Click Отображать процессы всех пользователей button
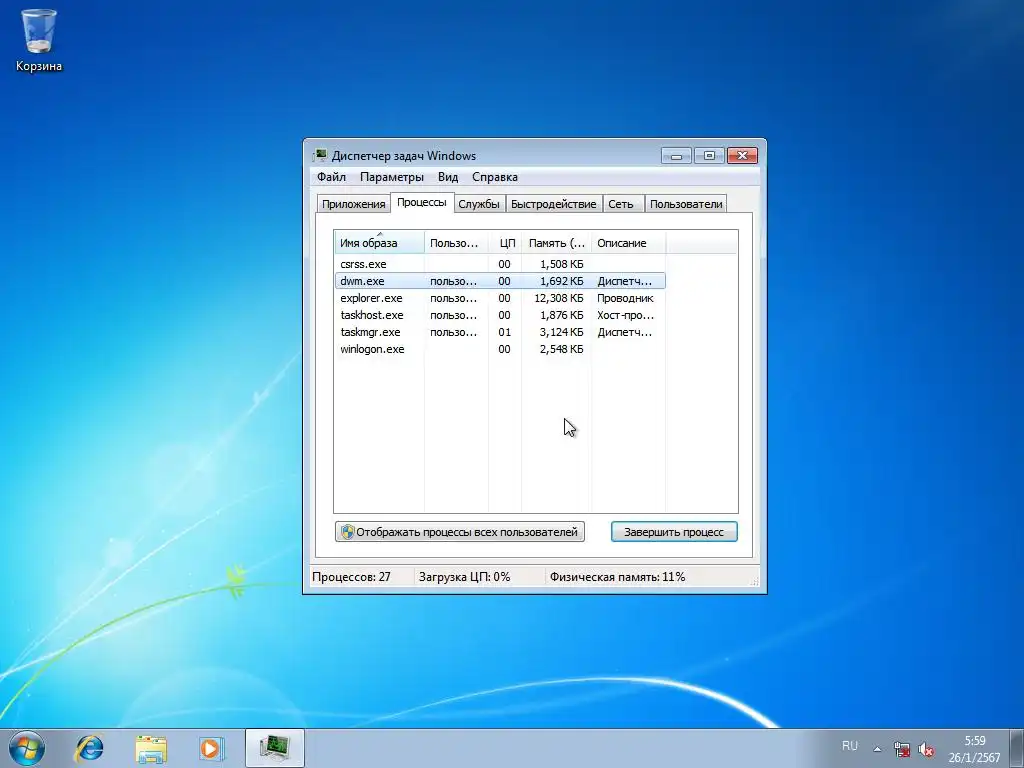This screenshot has height=768, width=1024. (460, 532)
